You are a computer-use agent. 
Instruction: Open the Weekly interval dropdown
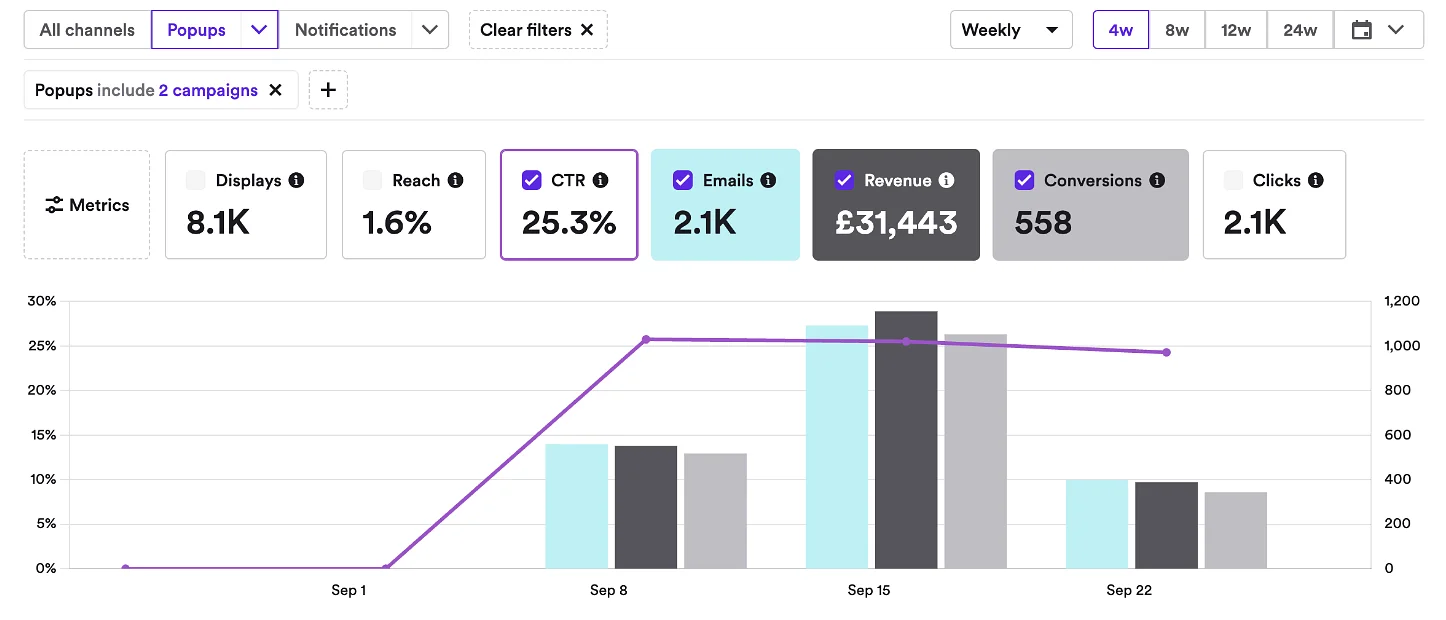[x=1010, y=30]
